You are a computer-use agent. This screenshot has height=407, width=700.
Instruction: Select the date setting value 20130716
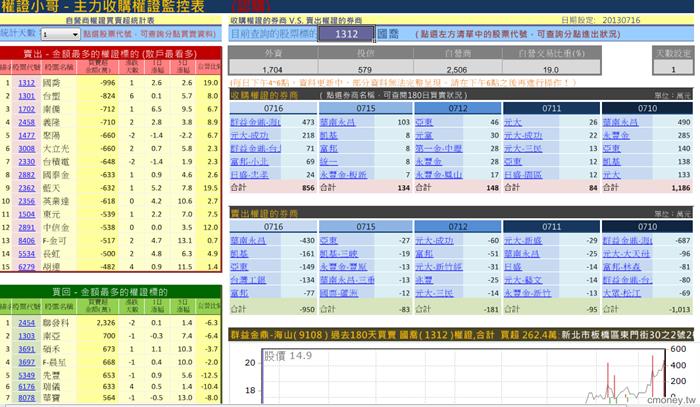point(621,20)
